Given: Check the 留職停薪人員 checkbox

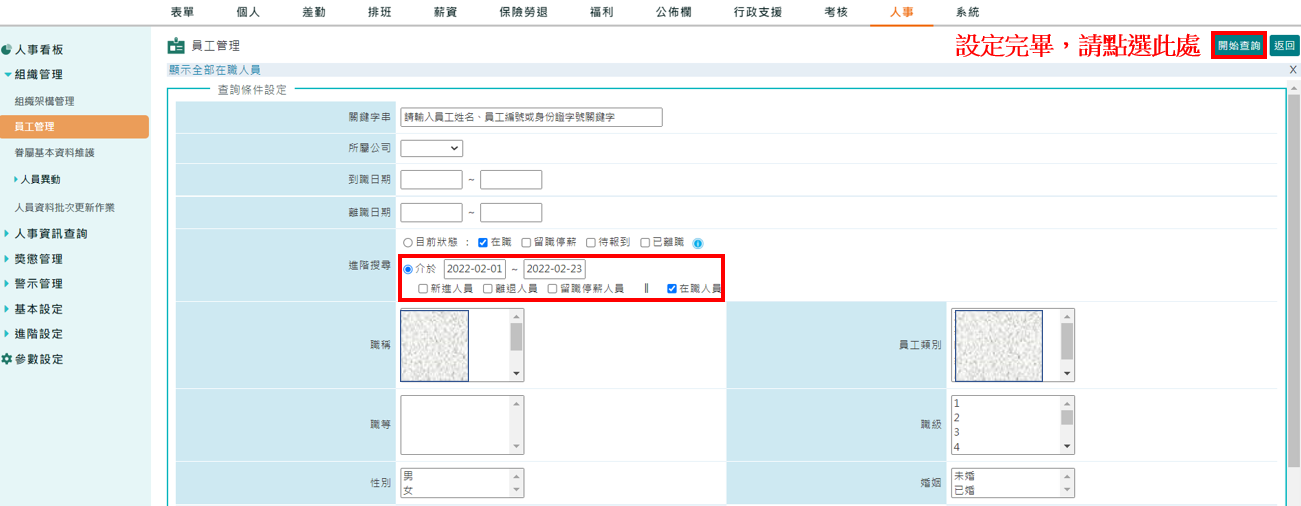Looking at the screenshot, I should [x=552, y=289].
